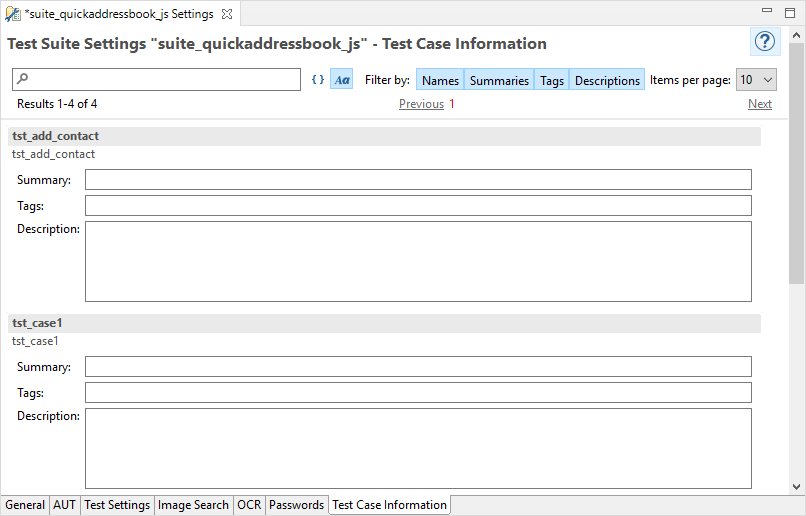Click the search magnifier icon in filter field
The width and height of the screenshot is (806, 516).
[x=24, y=79]
